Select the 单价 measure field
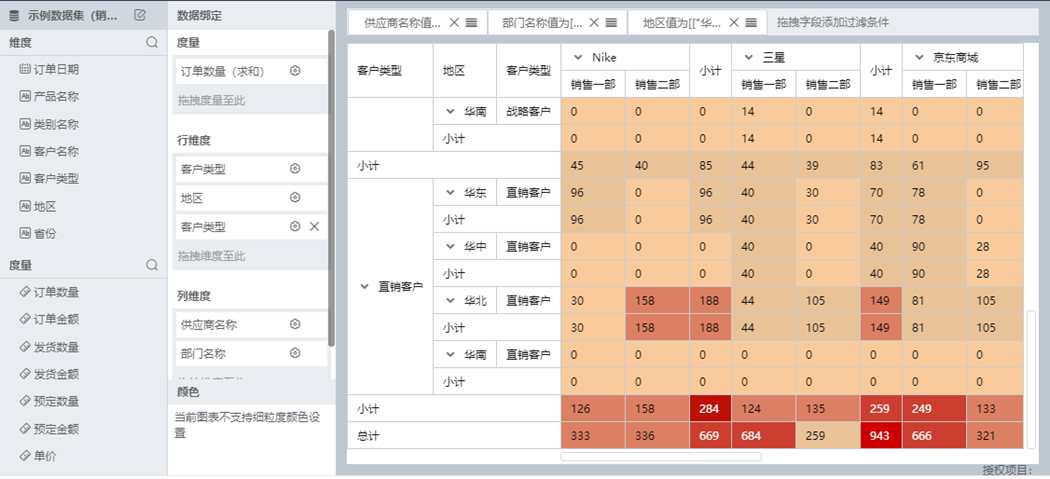The height and width of the screenshot is (479, 1050). (x=38, y=456)
